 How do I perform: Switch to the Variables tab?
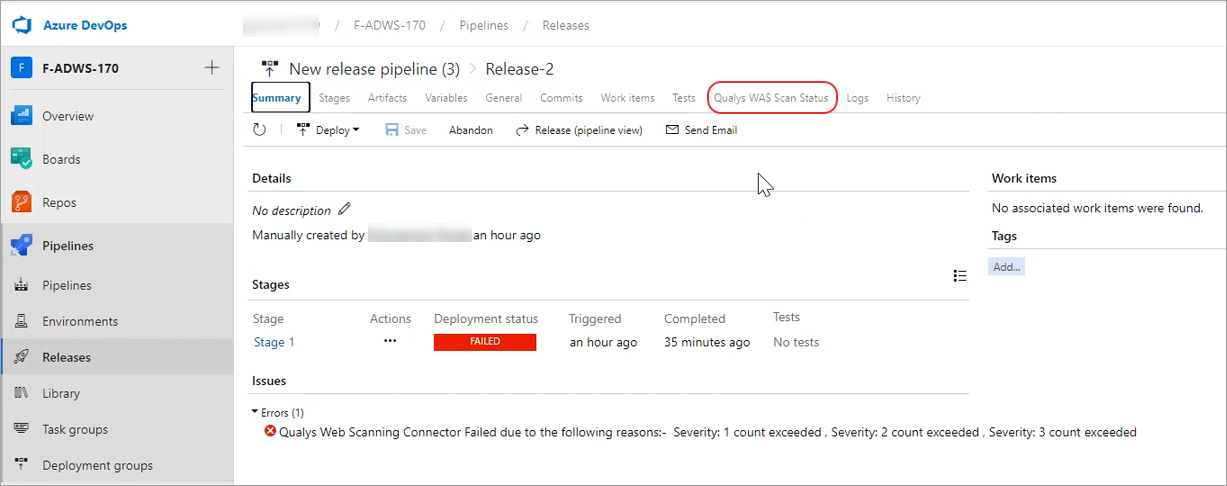(x=446, y=98)
